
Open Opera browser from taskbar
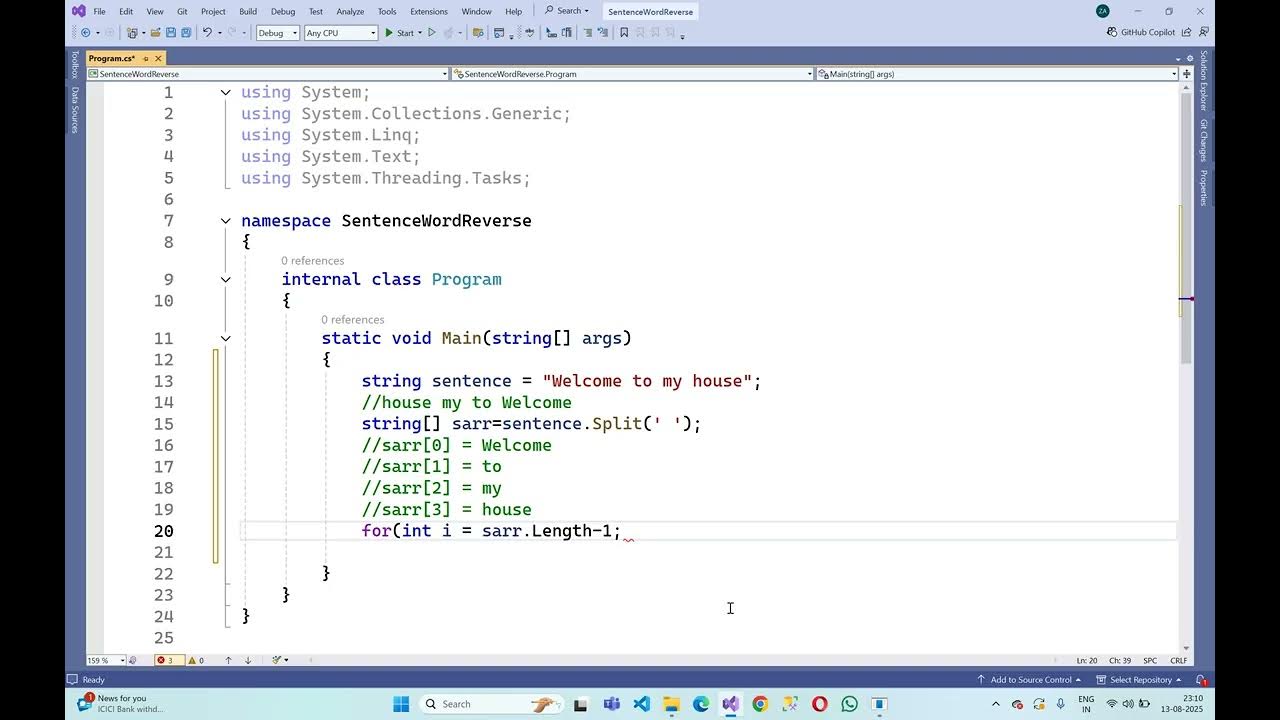point(820,704)
